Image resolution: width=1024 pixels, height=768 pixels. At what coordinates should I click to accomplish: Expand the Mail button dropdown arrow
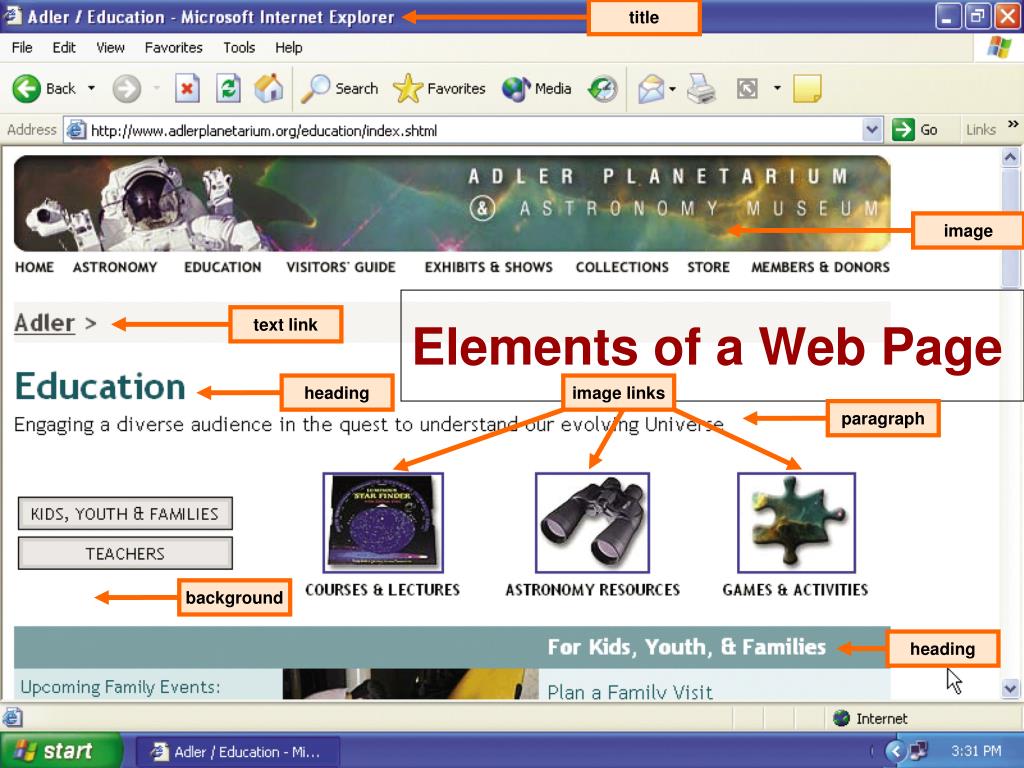point(673,88)
